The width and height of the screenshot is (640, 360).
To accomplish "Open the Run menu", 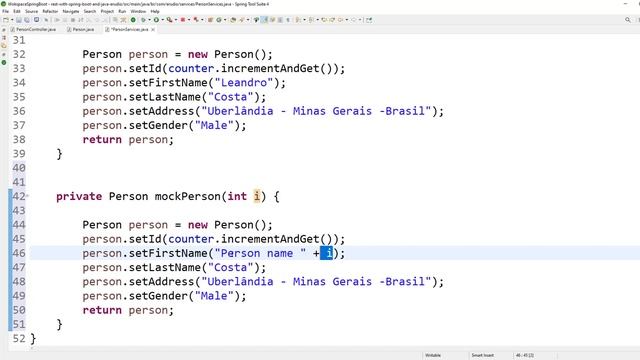I will point(122,11).
